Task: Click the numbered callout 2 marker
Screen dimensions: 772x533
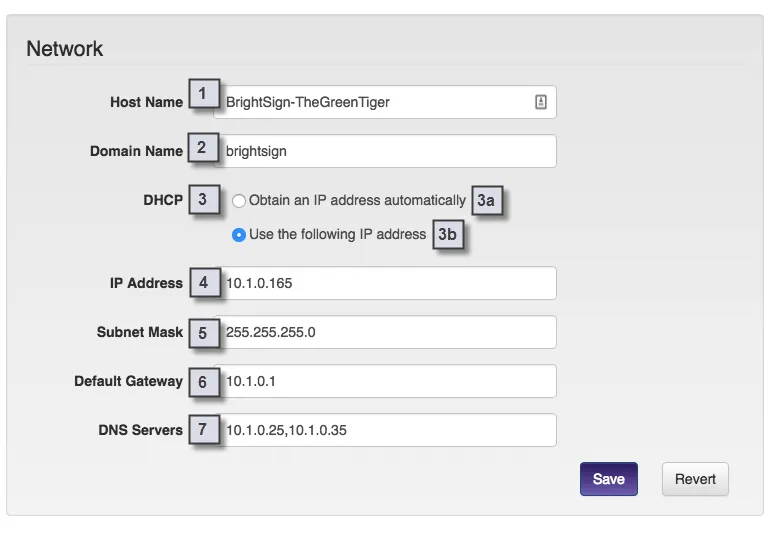Action: 203,147
